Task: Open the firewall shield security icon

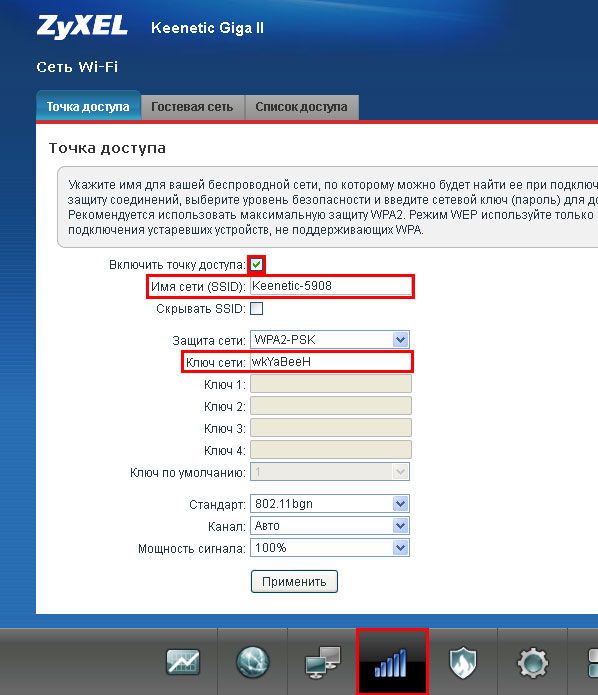Action: pyautogui.click(x=462, y=663)
